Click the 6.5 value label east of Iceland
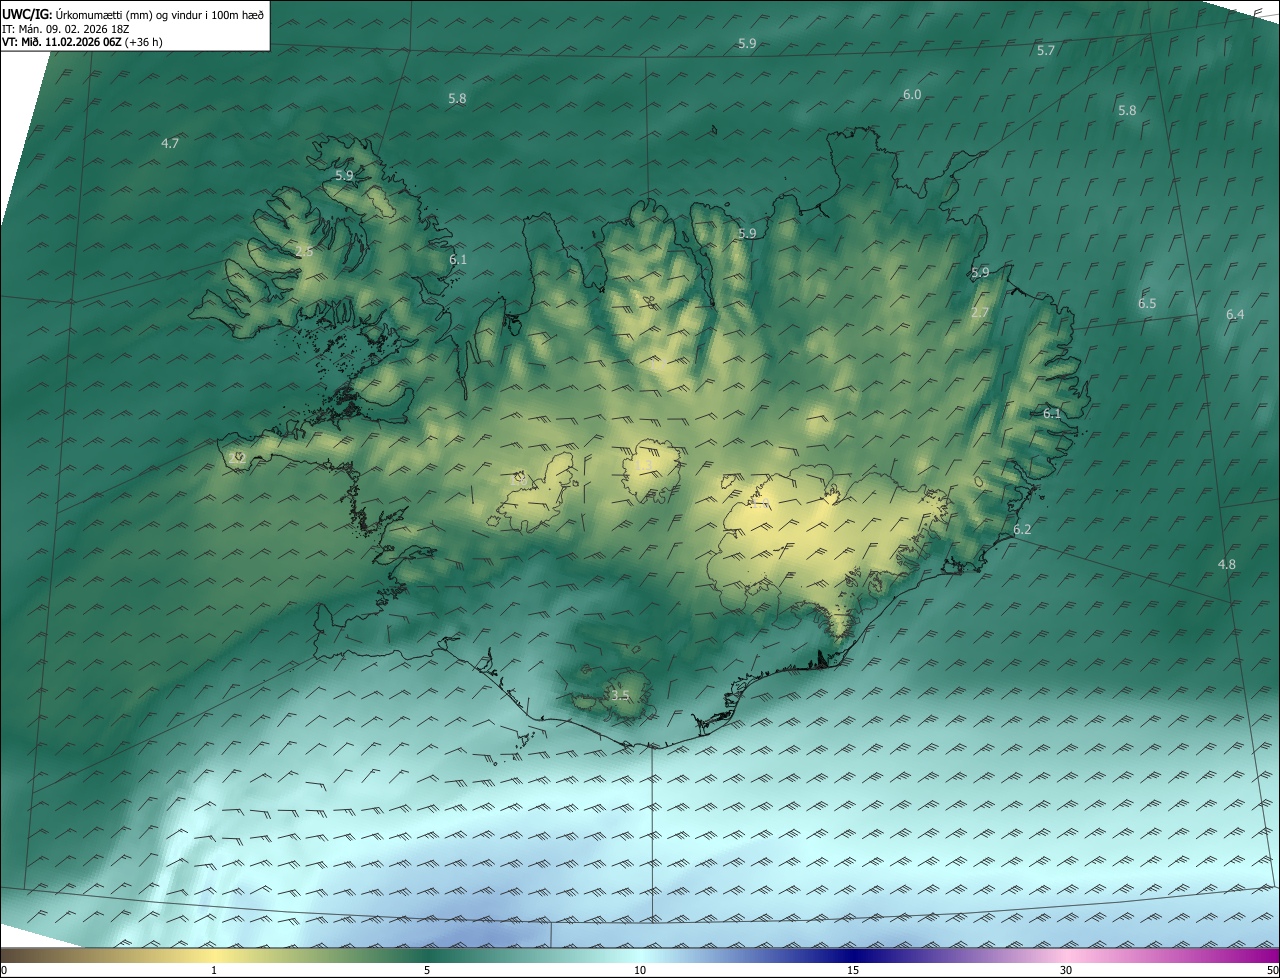Viewport: 1280px width, 978px height. point(1147,304)
